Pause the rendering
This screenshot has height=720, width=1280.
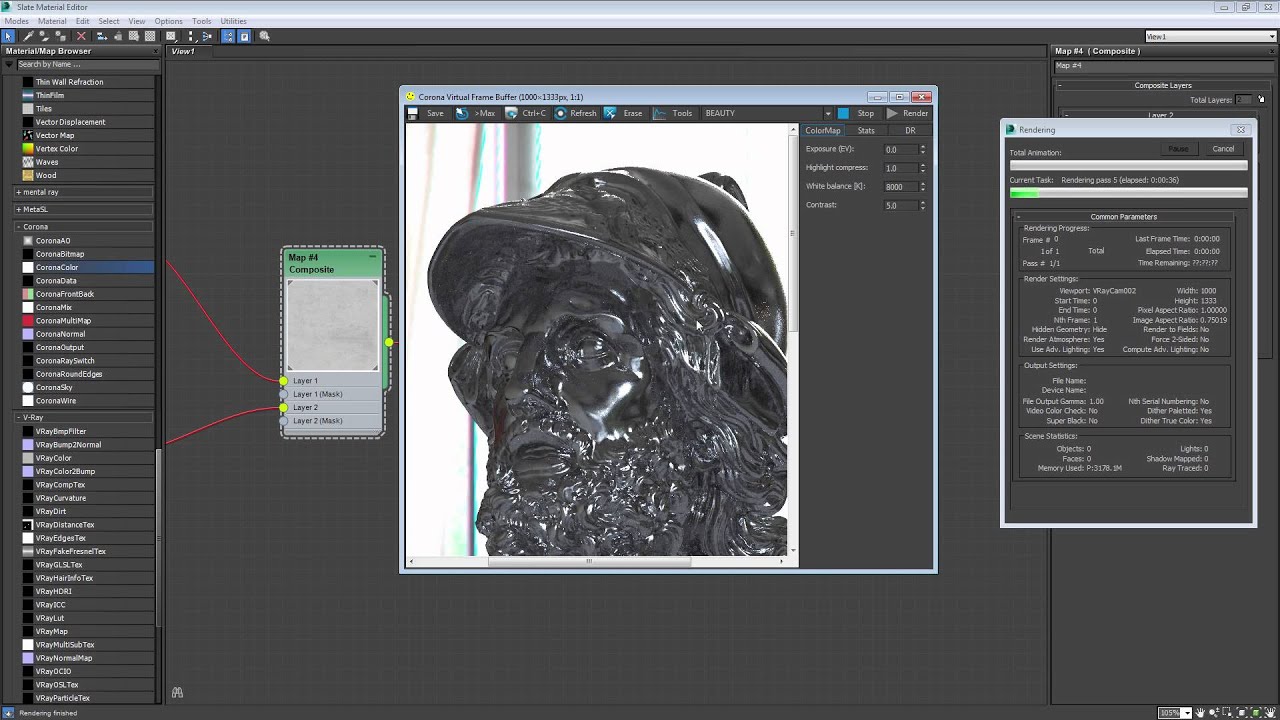pyautogui.click(x=1178, y=148)
